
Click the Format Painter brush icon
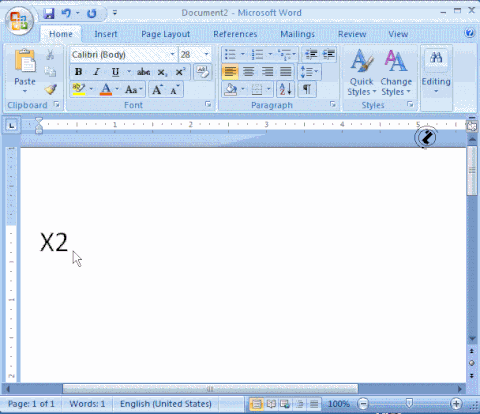click(50, 89)
